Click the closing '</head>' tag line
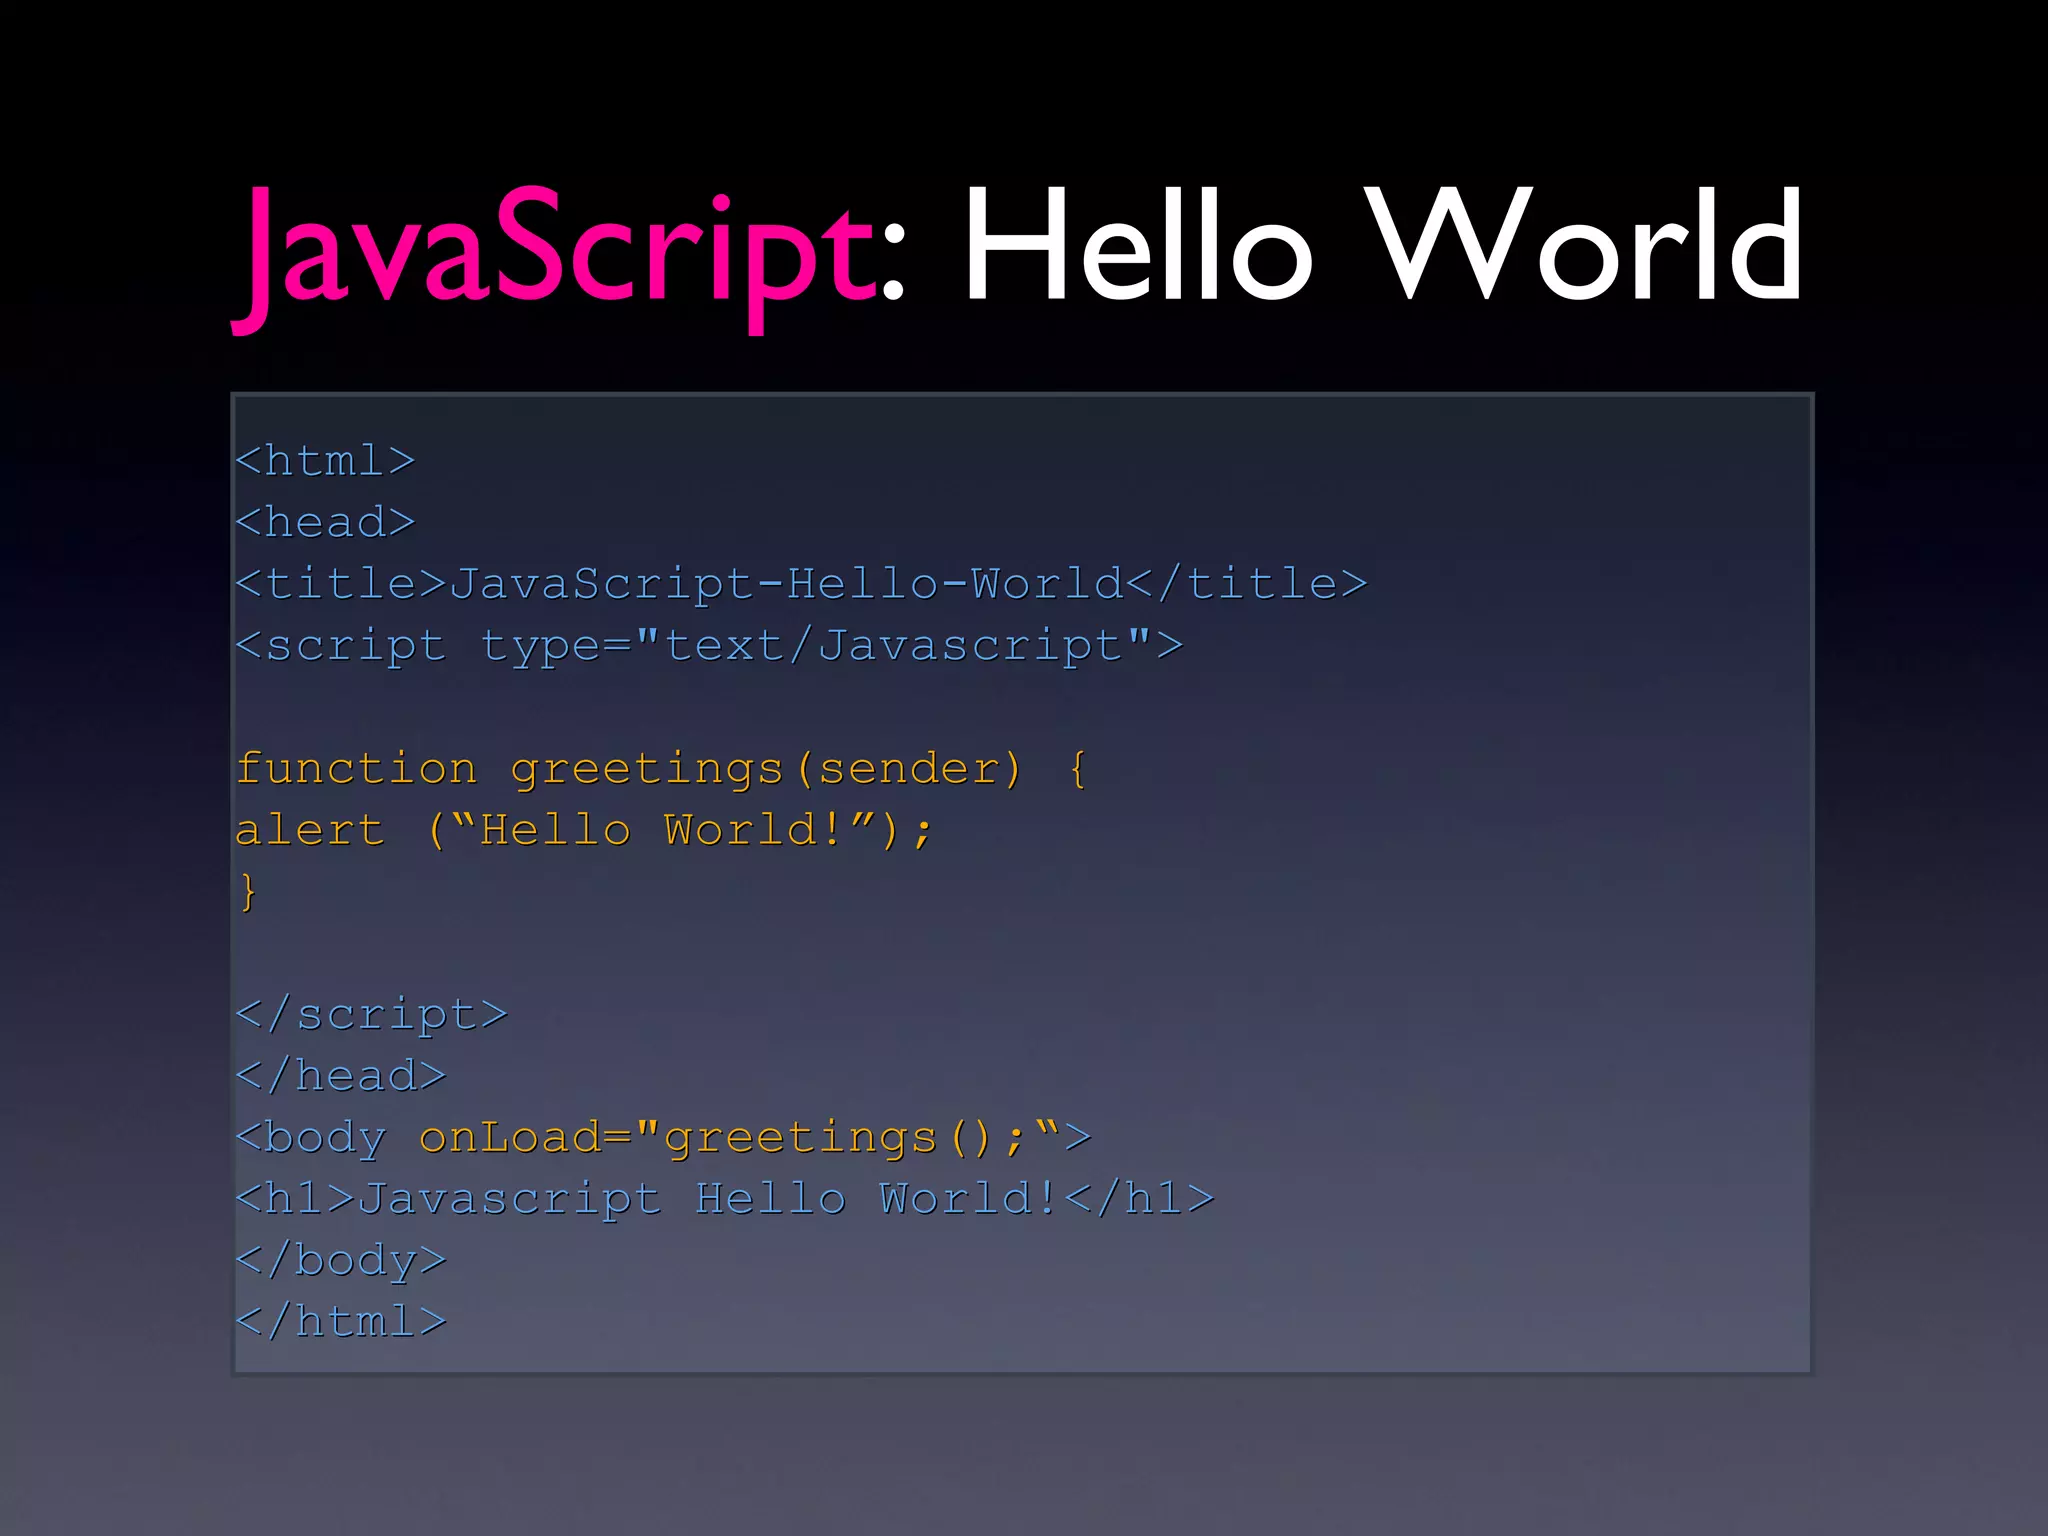This screenshot has height=1536, width=2048. [x=341, y=1076]
